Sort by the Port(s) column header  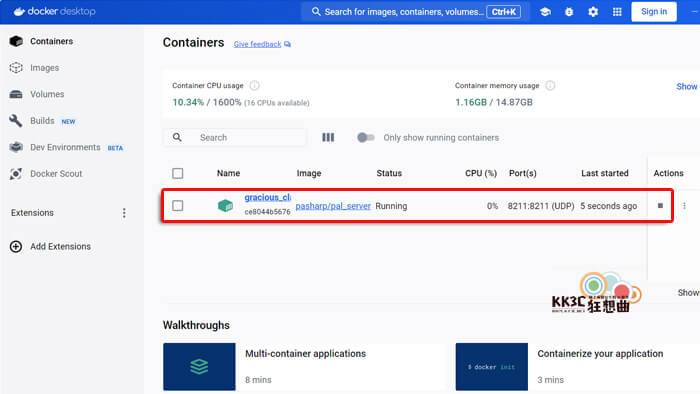pos(523,173)
